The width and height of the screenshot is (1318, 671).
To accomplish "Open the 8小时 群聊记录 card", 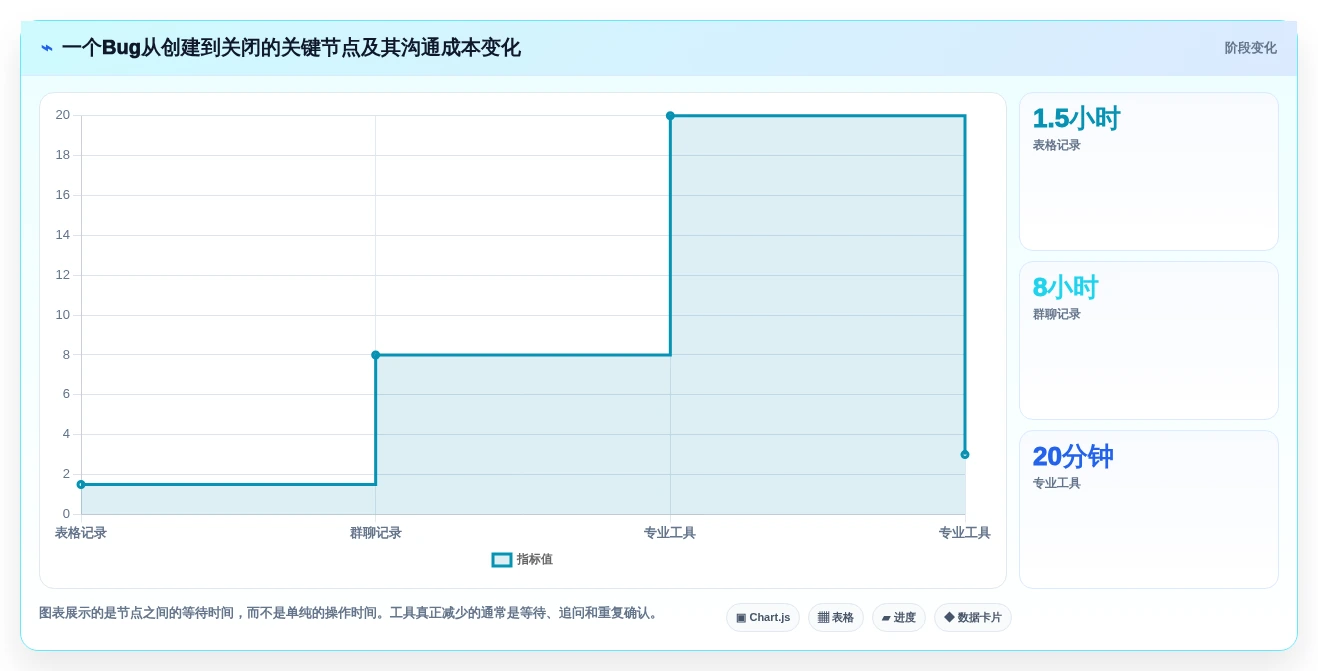I will 1149,341.
